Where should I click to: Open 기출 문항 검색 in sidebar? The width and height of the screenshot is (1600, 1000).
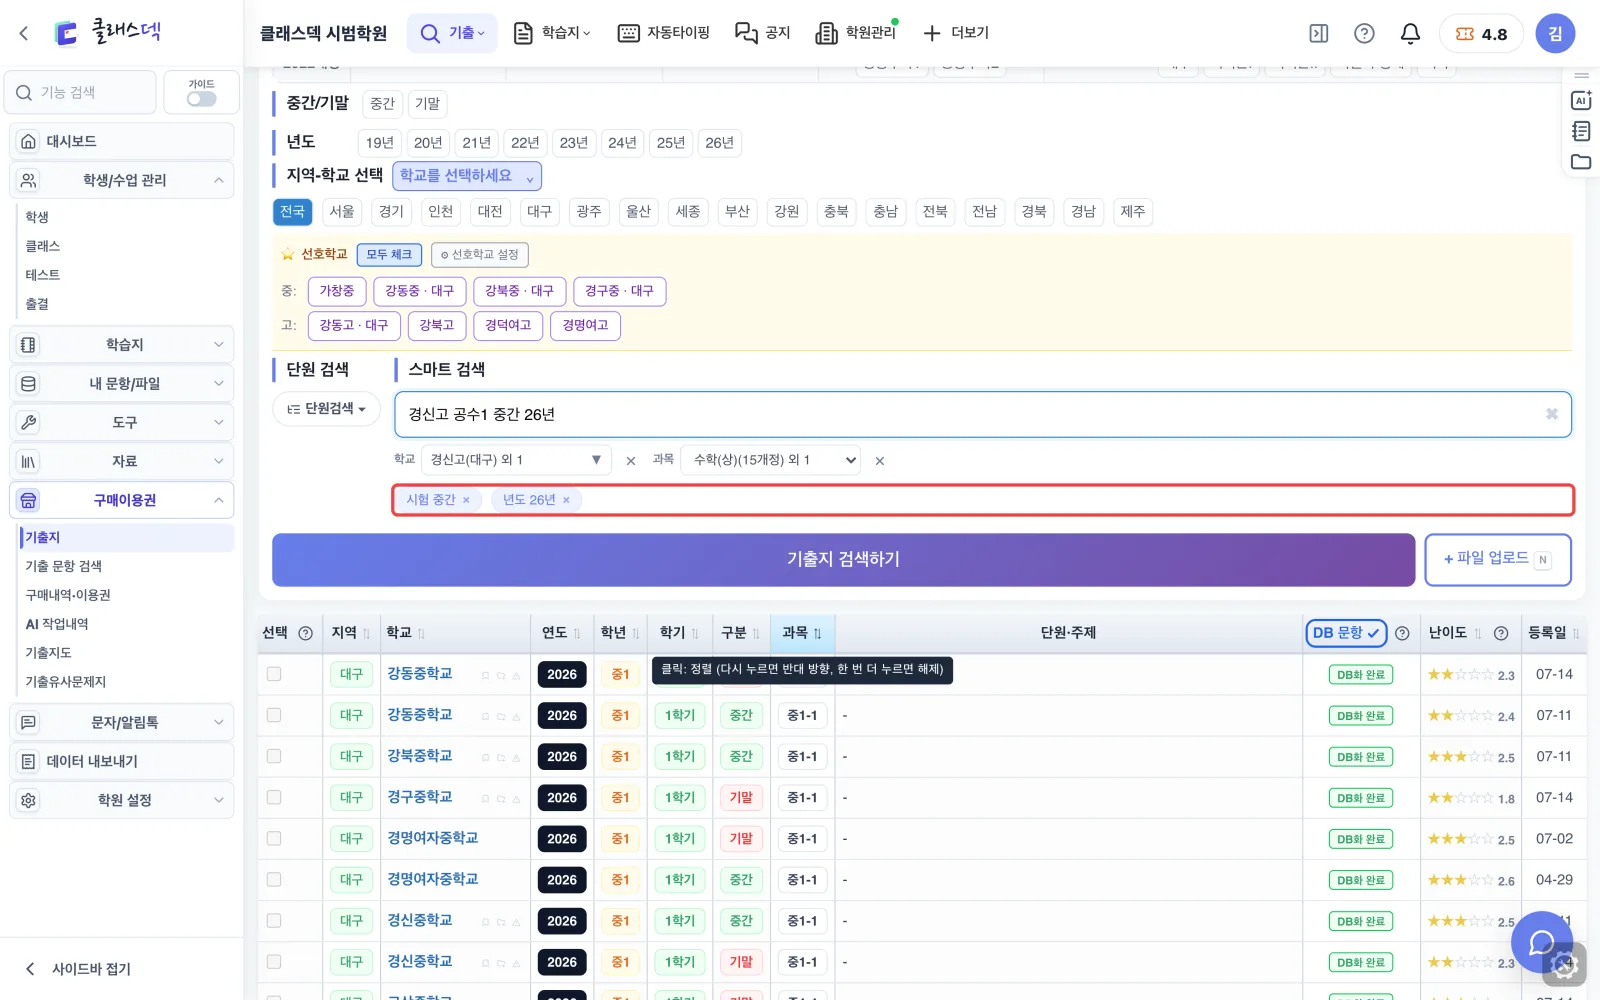(x=64, y=566)
